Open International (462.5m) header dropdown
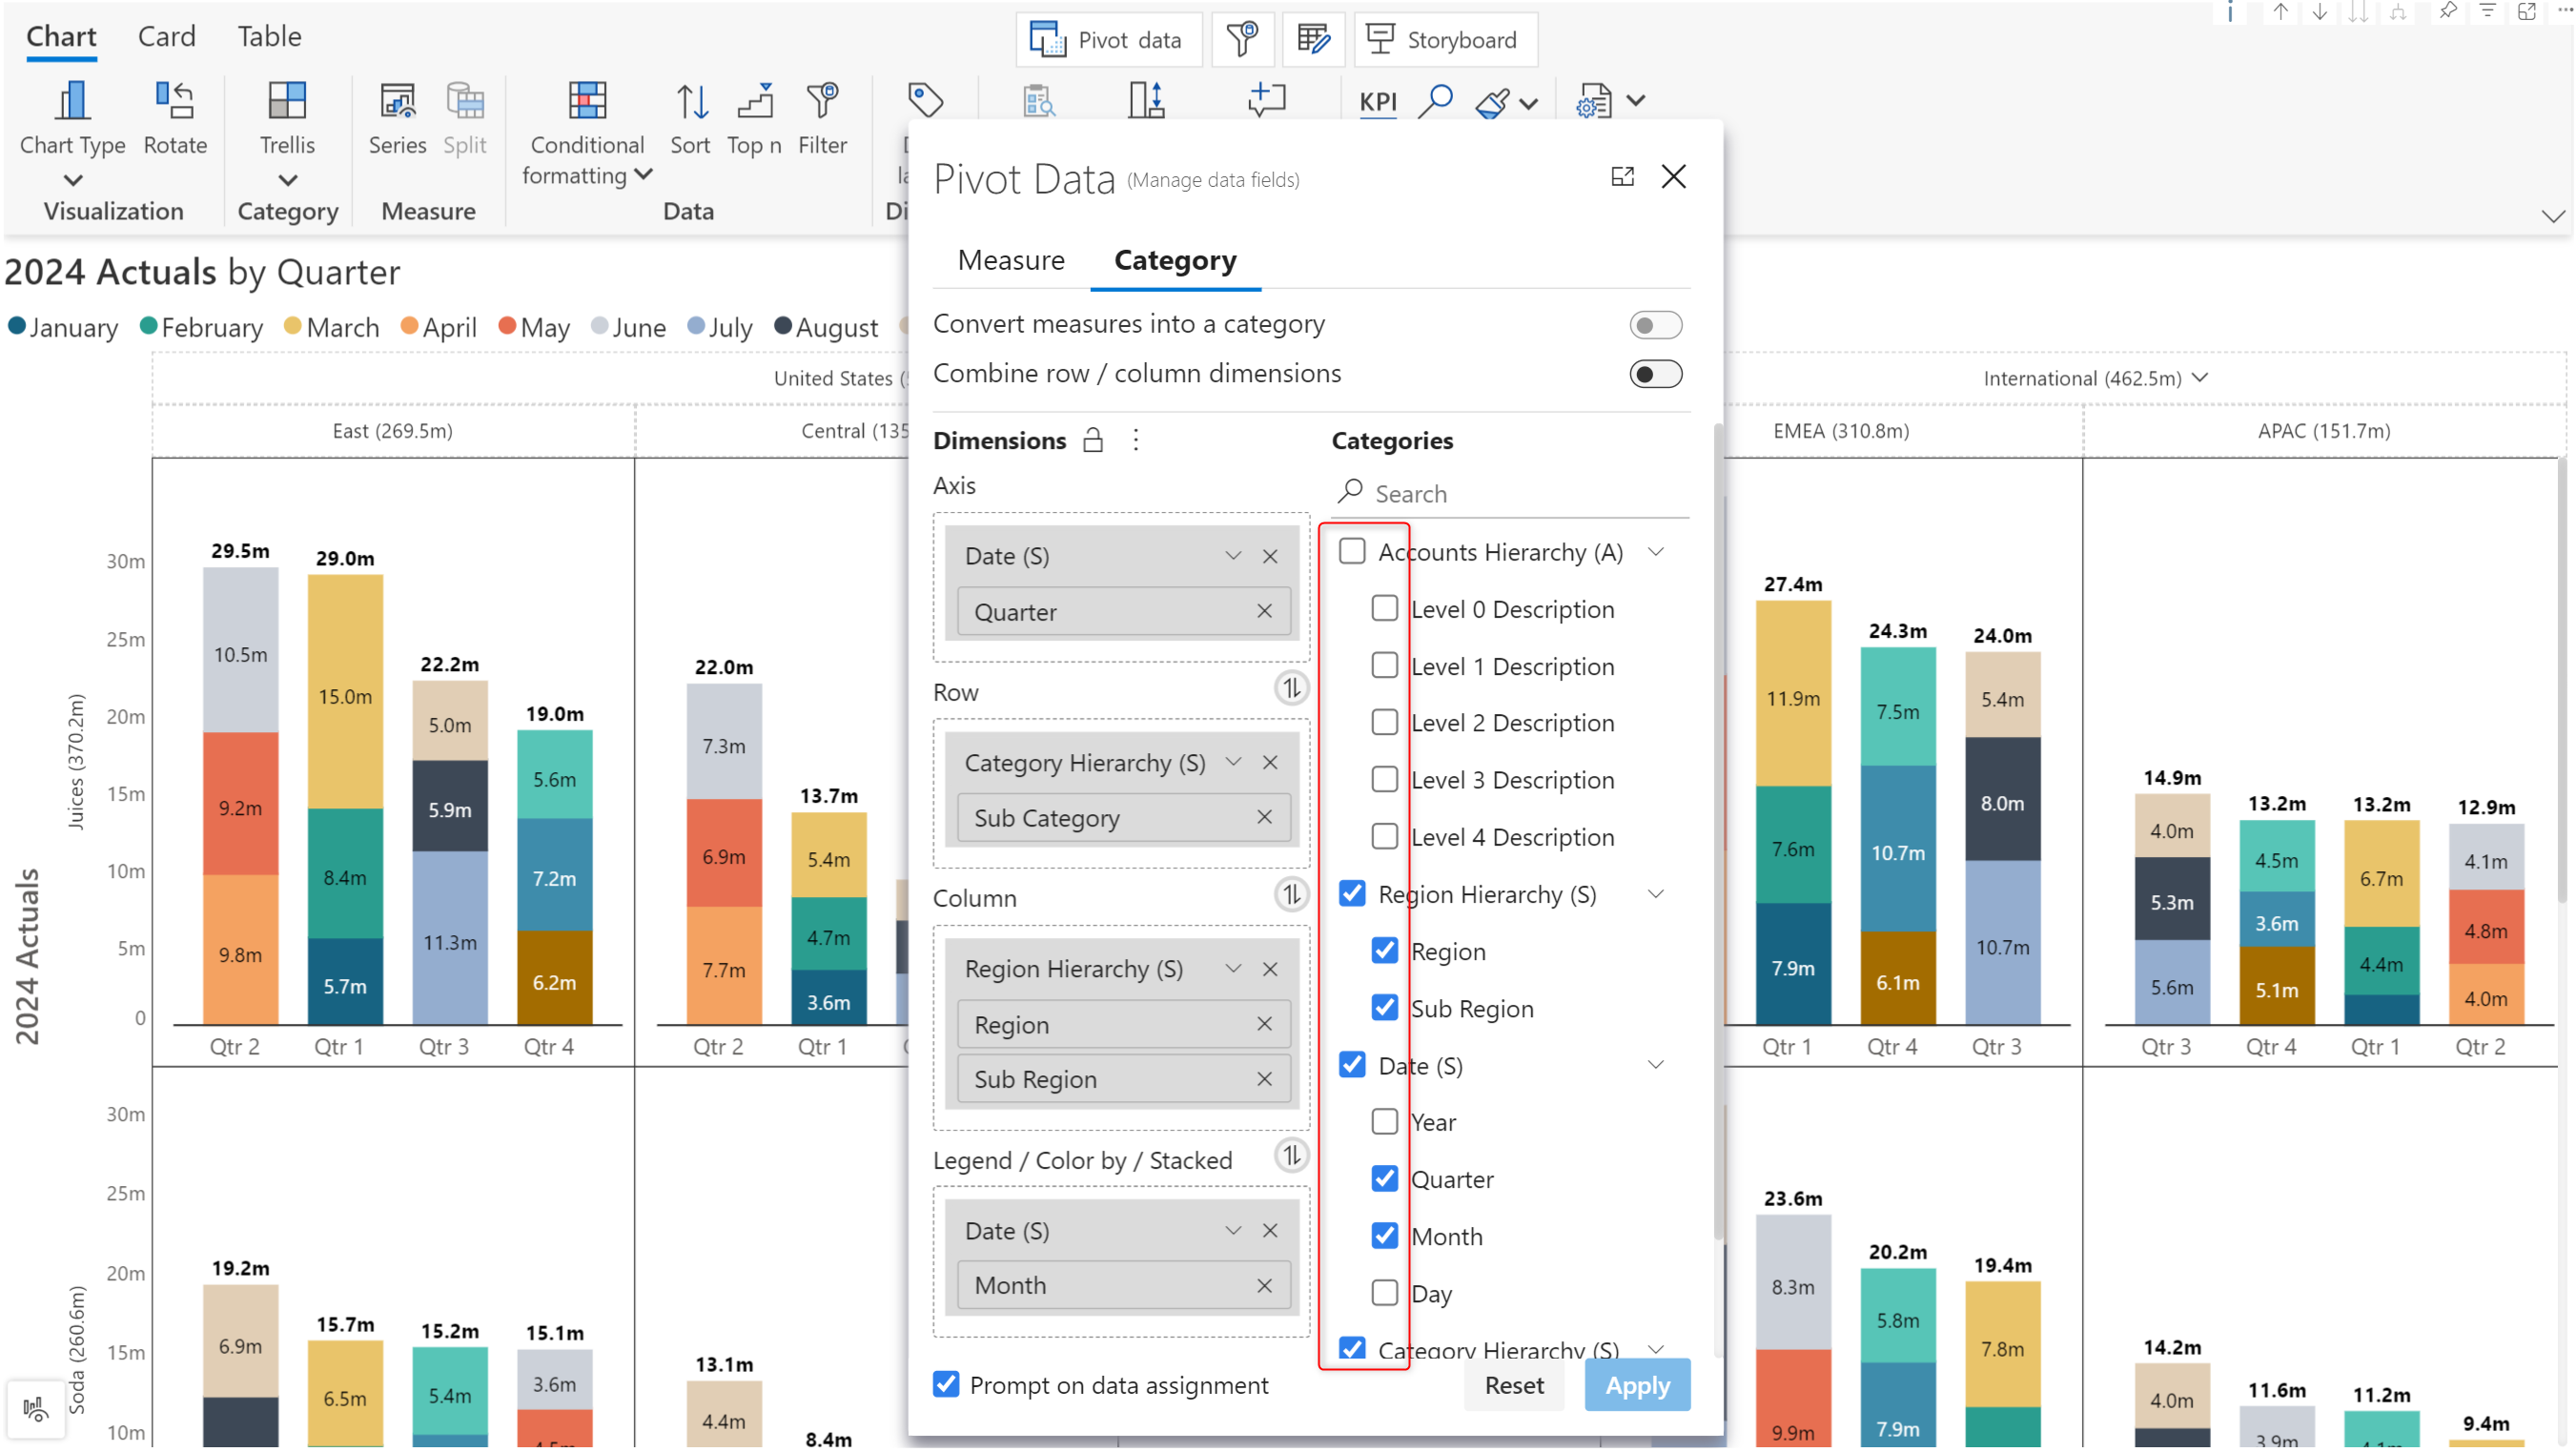The width and height of the screenshot is (2576, 1452). pyautogui.click(x=2199, y=378)
